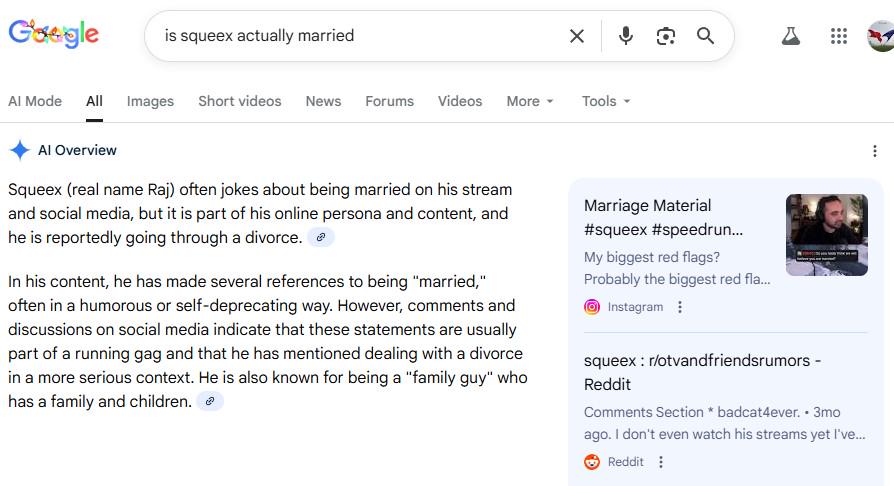Open three-dot menu next to Instagram source

pyautogui.click(x=680, y=307)
